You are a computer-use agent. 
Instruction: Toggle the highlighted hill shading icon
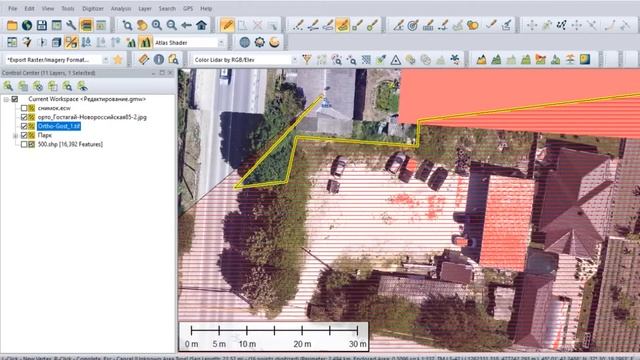[x=145, y=42]
